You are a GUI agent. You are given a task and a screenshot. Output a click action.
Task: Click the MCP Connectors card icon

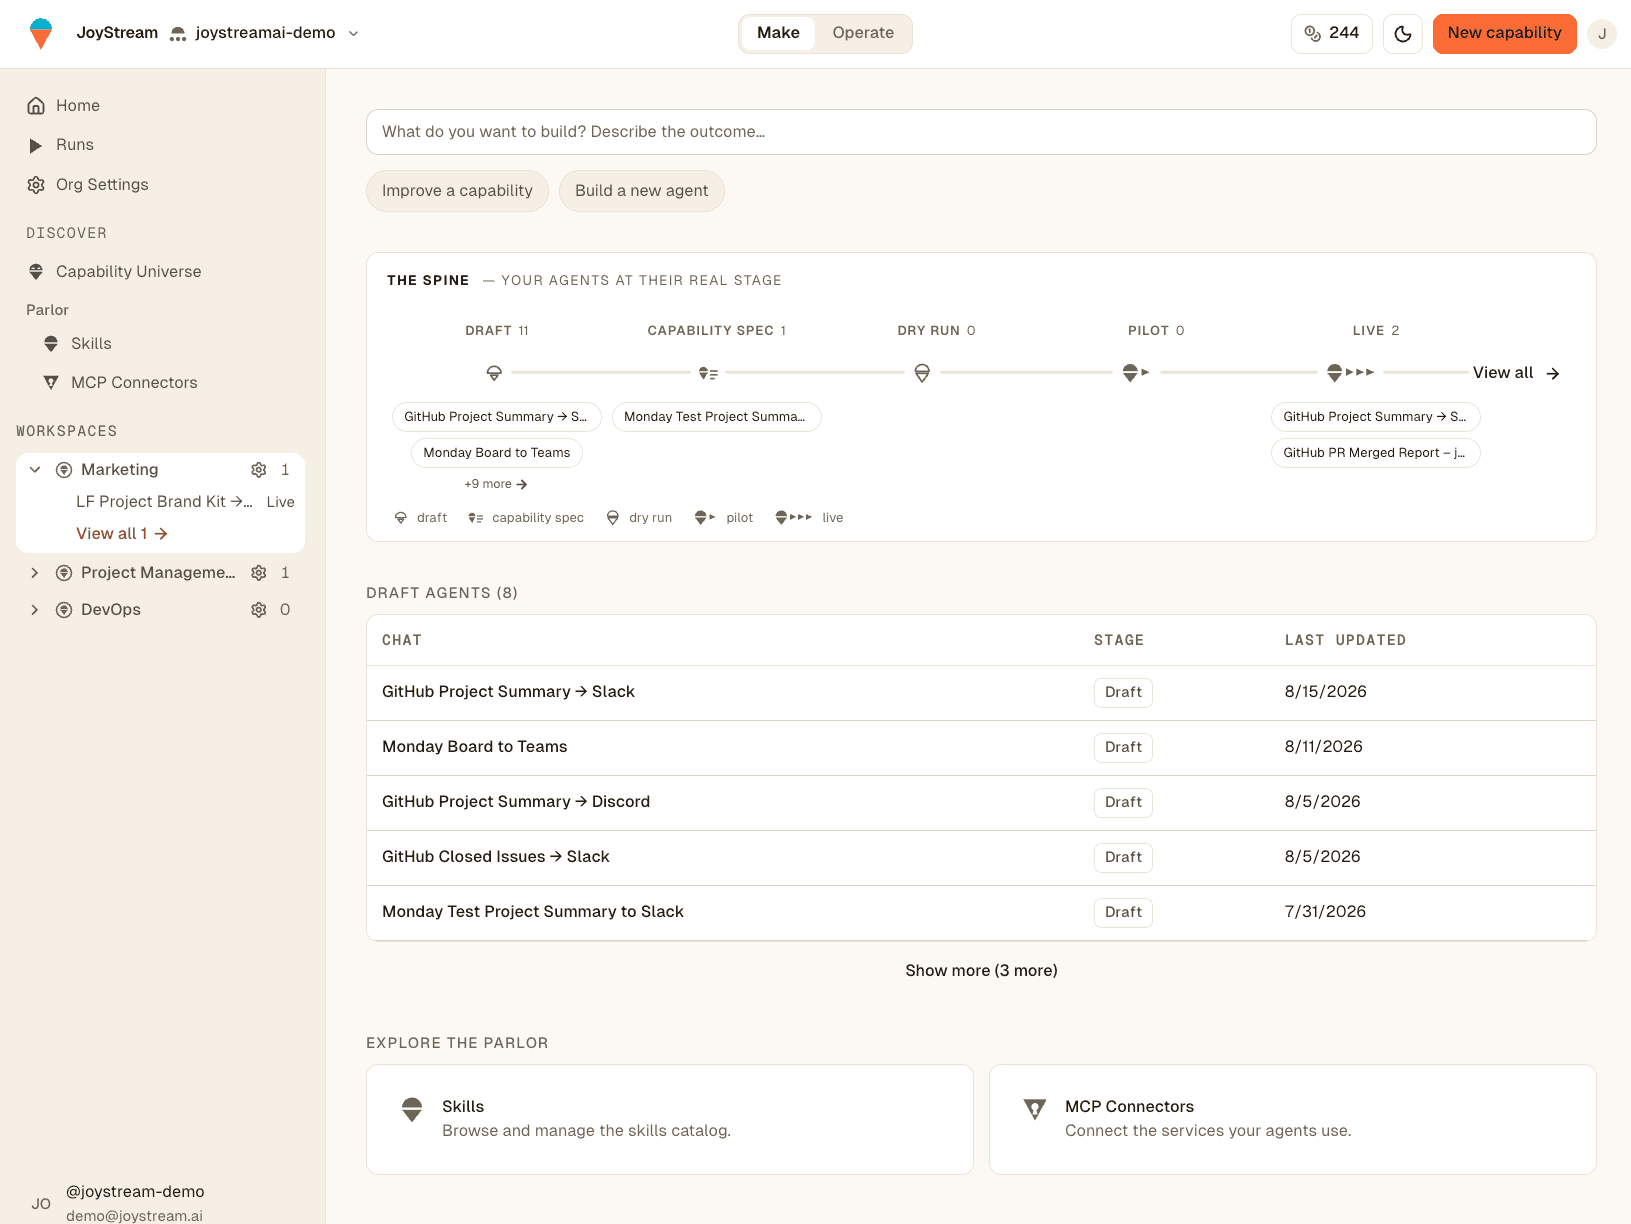[x=1035, y=1110]
